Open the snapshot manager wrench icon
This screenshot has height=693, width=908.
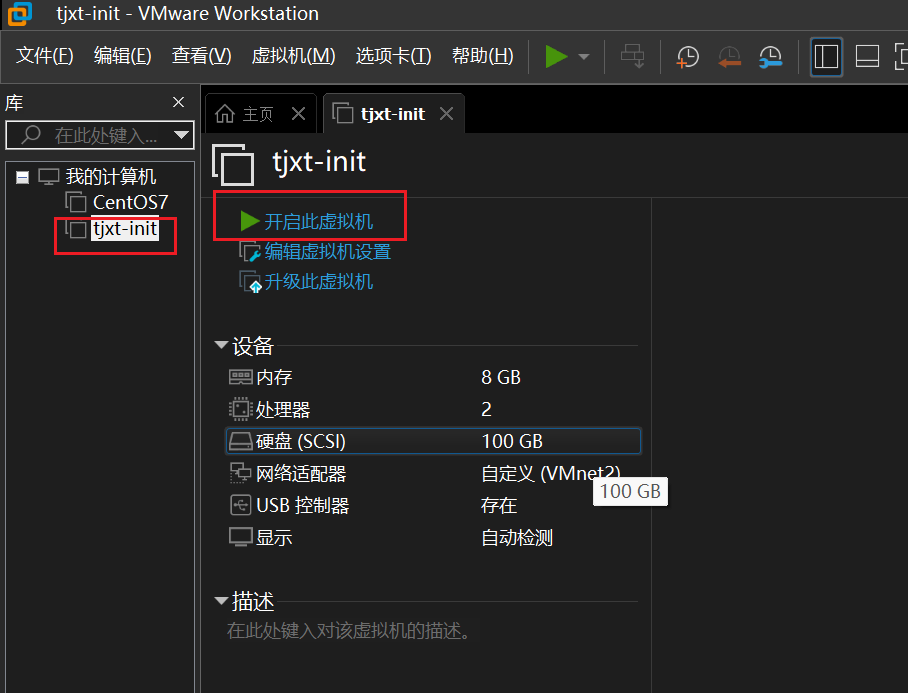771,57
